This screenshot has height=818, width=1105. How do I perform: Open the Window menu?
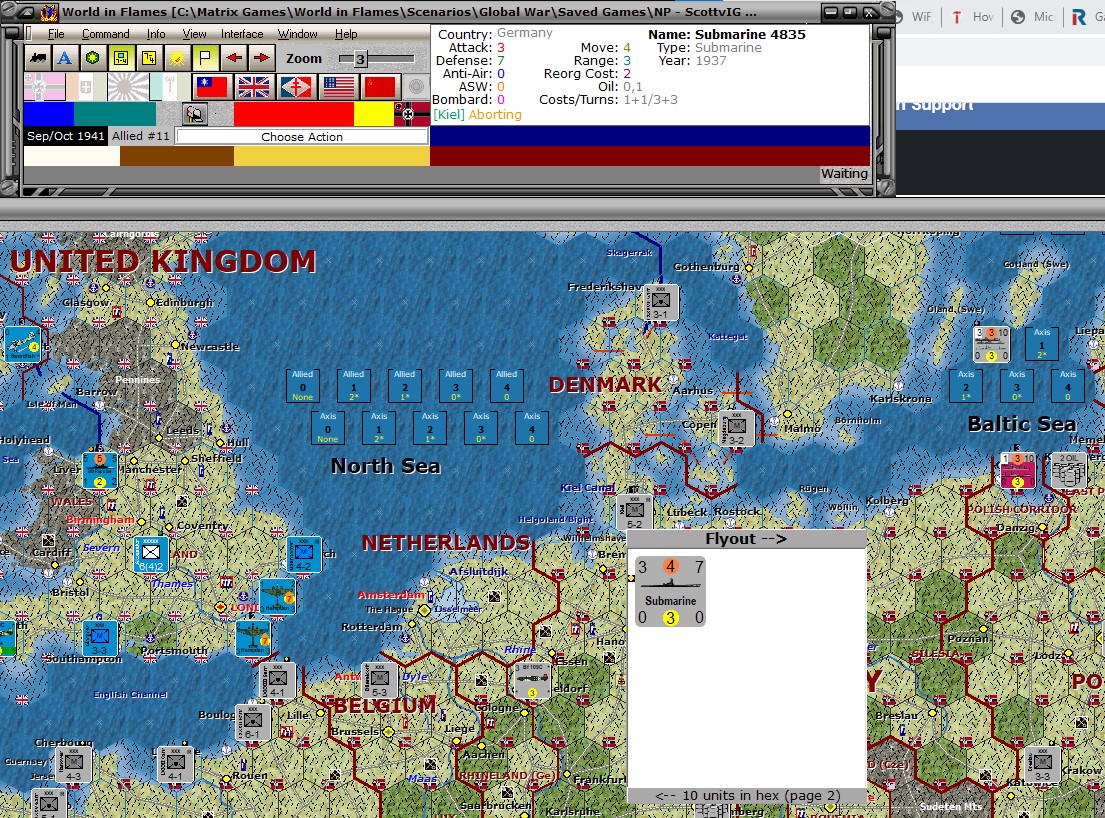coord(297,34)
